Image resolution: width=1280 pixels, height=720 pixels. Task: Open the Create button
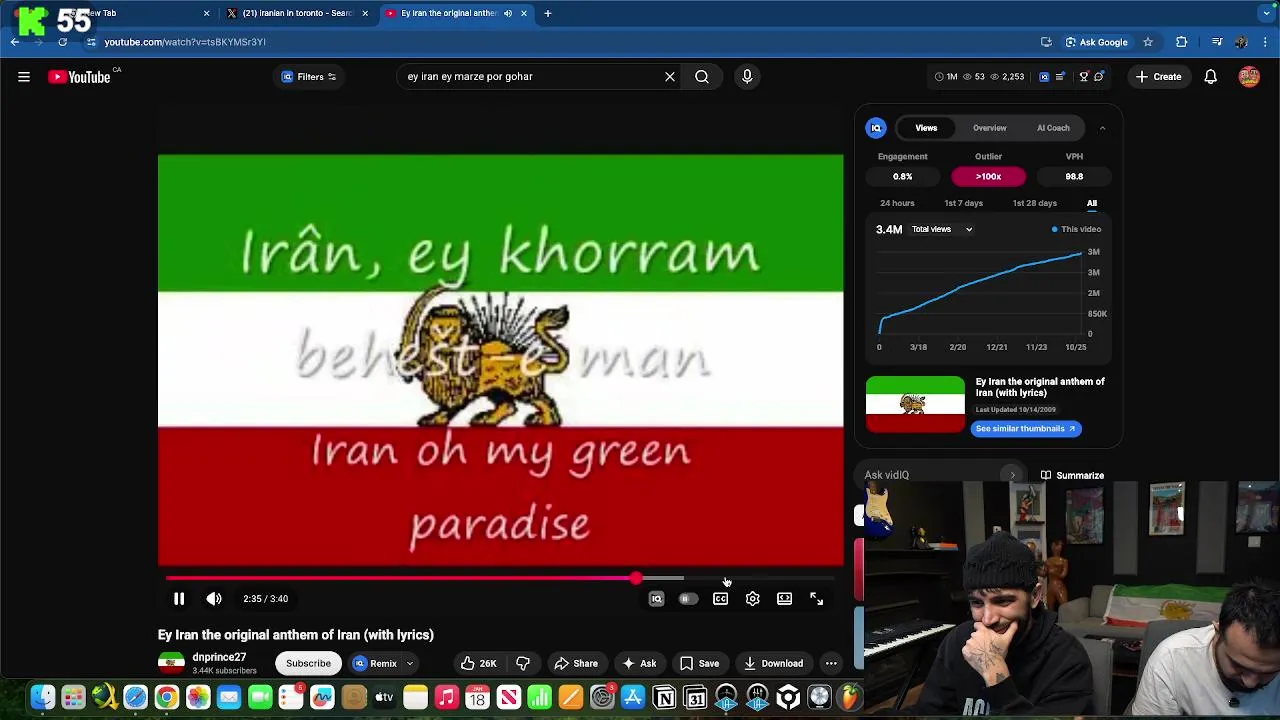click(1158, 76)
